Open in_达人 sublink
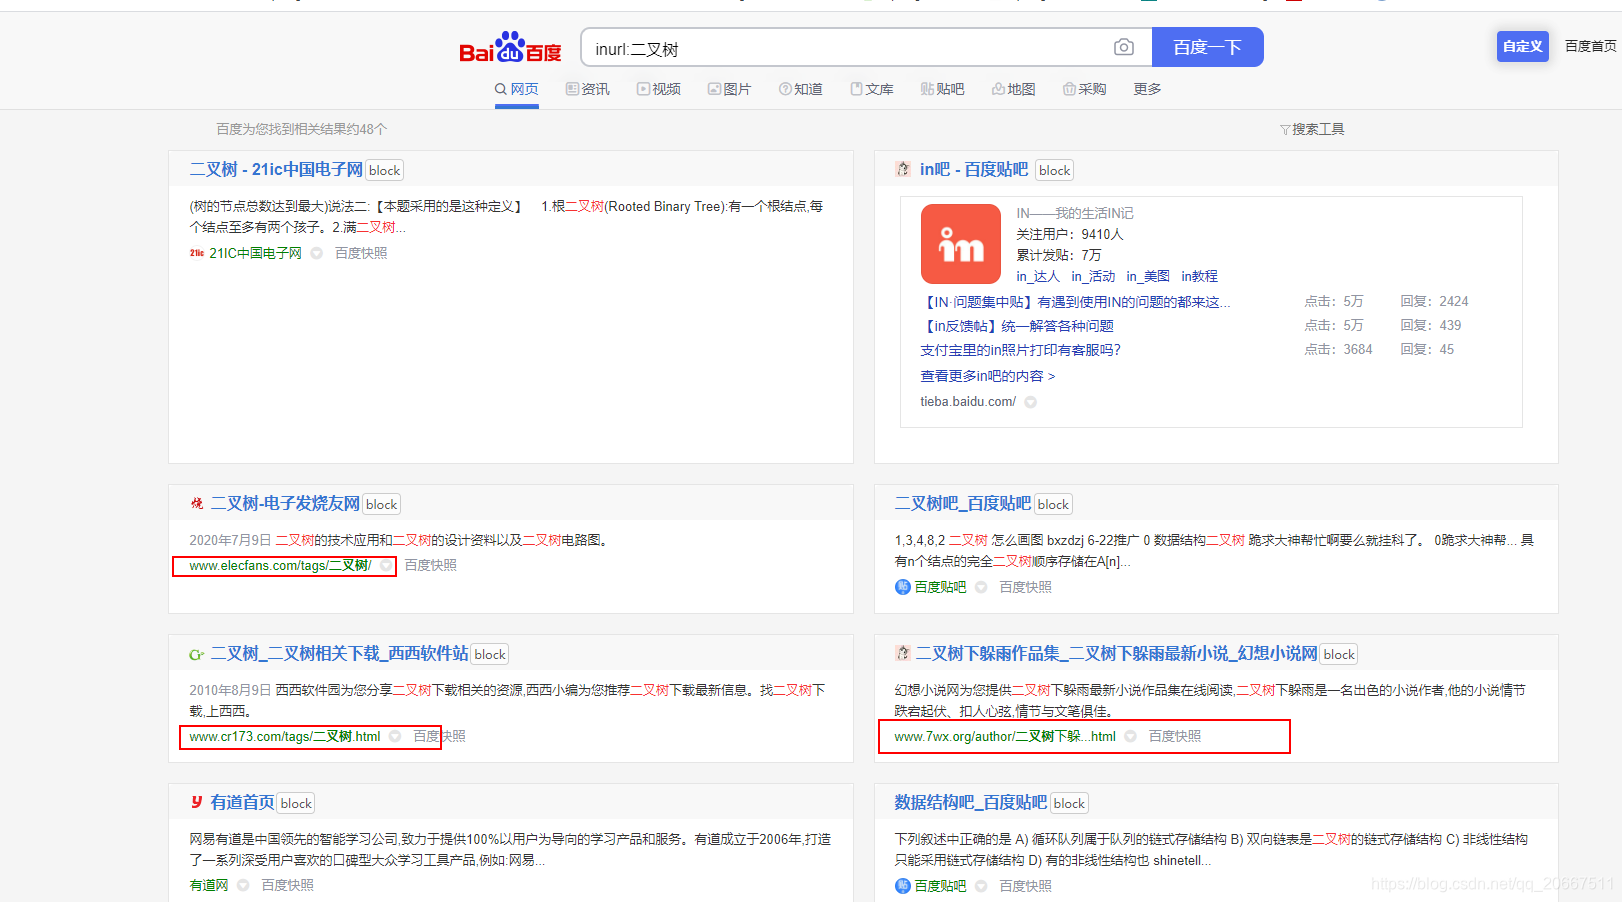The image size is (1622, 902). 1038,276
